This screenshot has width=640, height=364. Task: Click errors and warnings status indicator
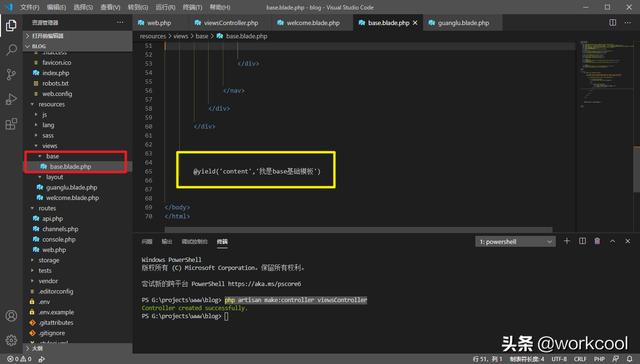click(x=19, y=359)
